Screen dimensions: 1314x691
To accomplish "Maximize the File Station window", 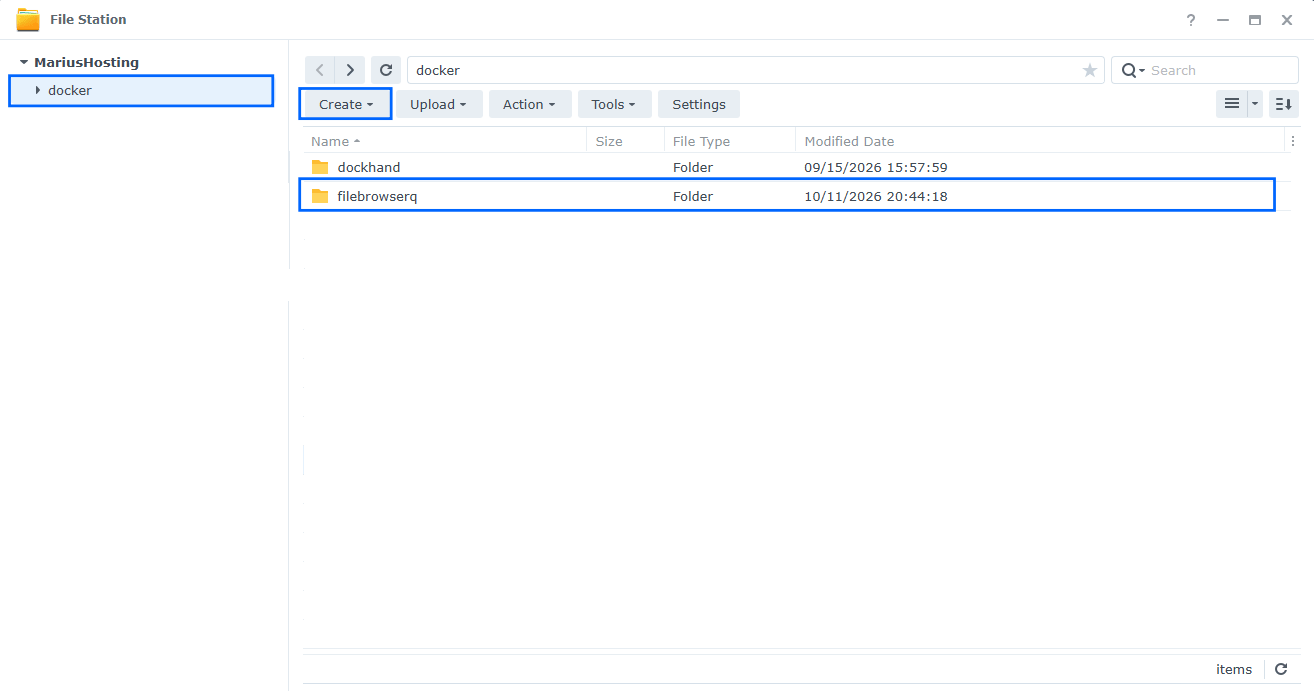I will click(x=1255, y=20).
